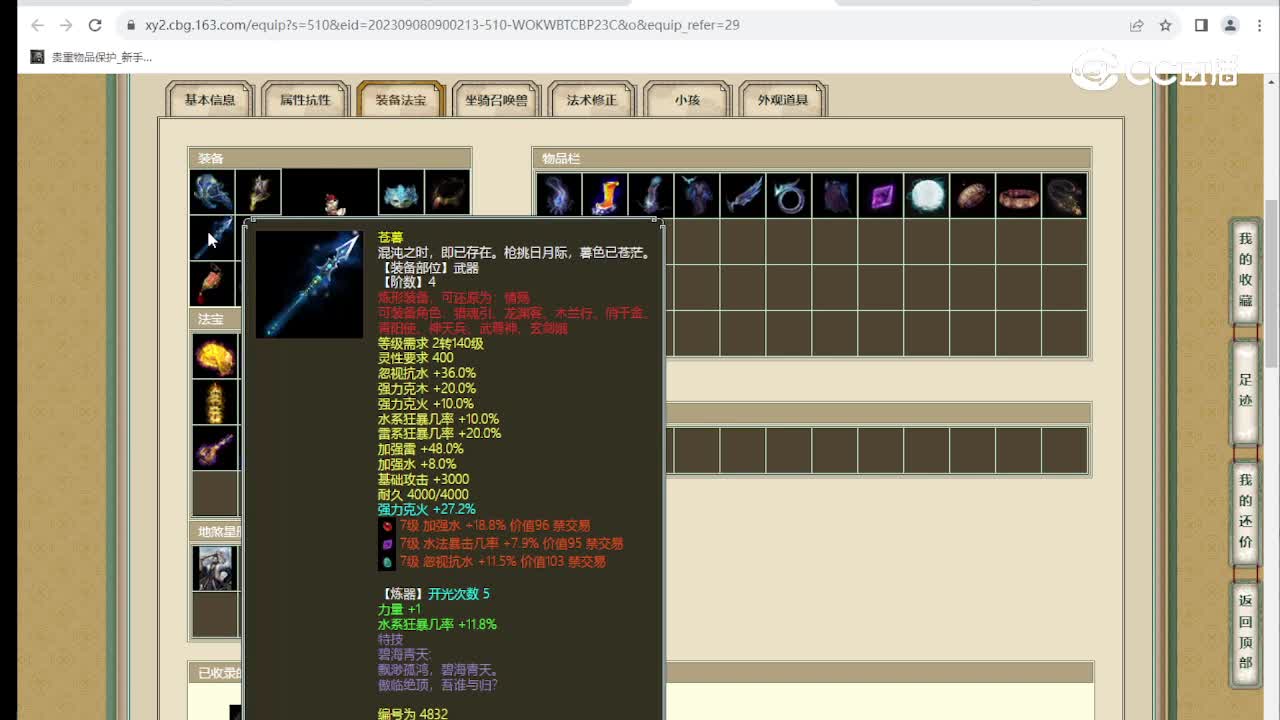Click the 法宝 section header
1280x720 pixels.
tap(216, 319)
